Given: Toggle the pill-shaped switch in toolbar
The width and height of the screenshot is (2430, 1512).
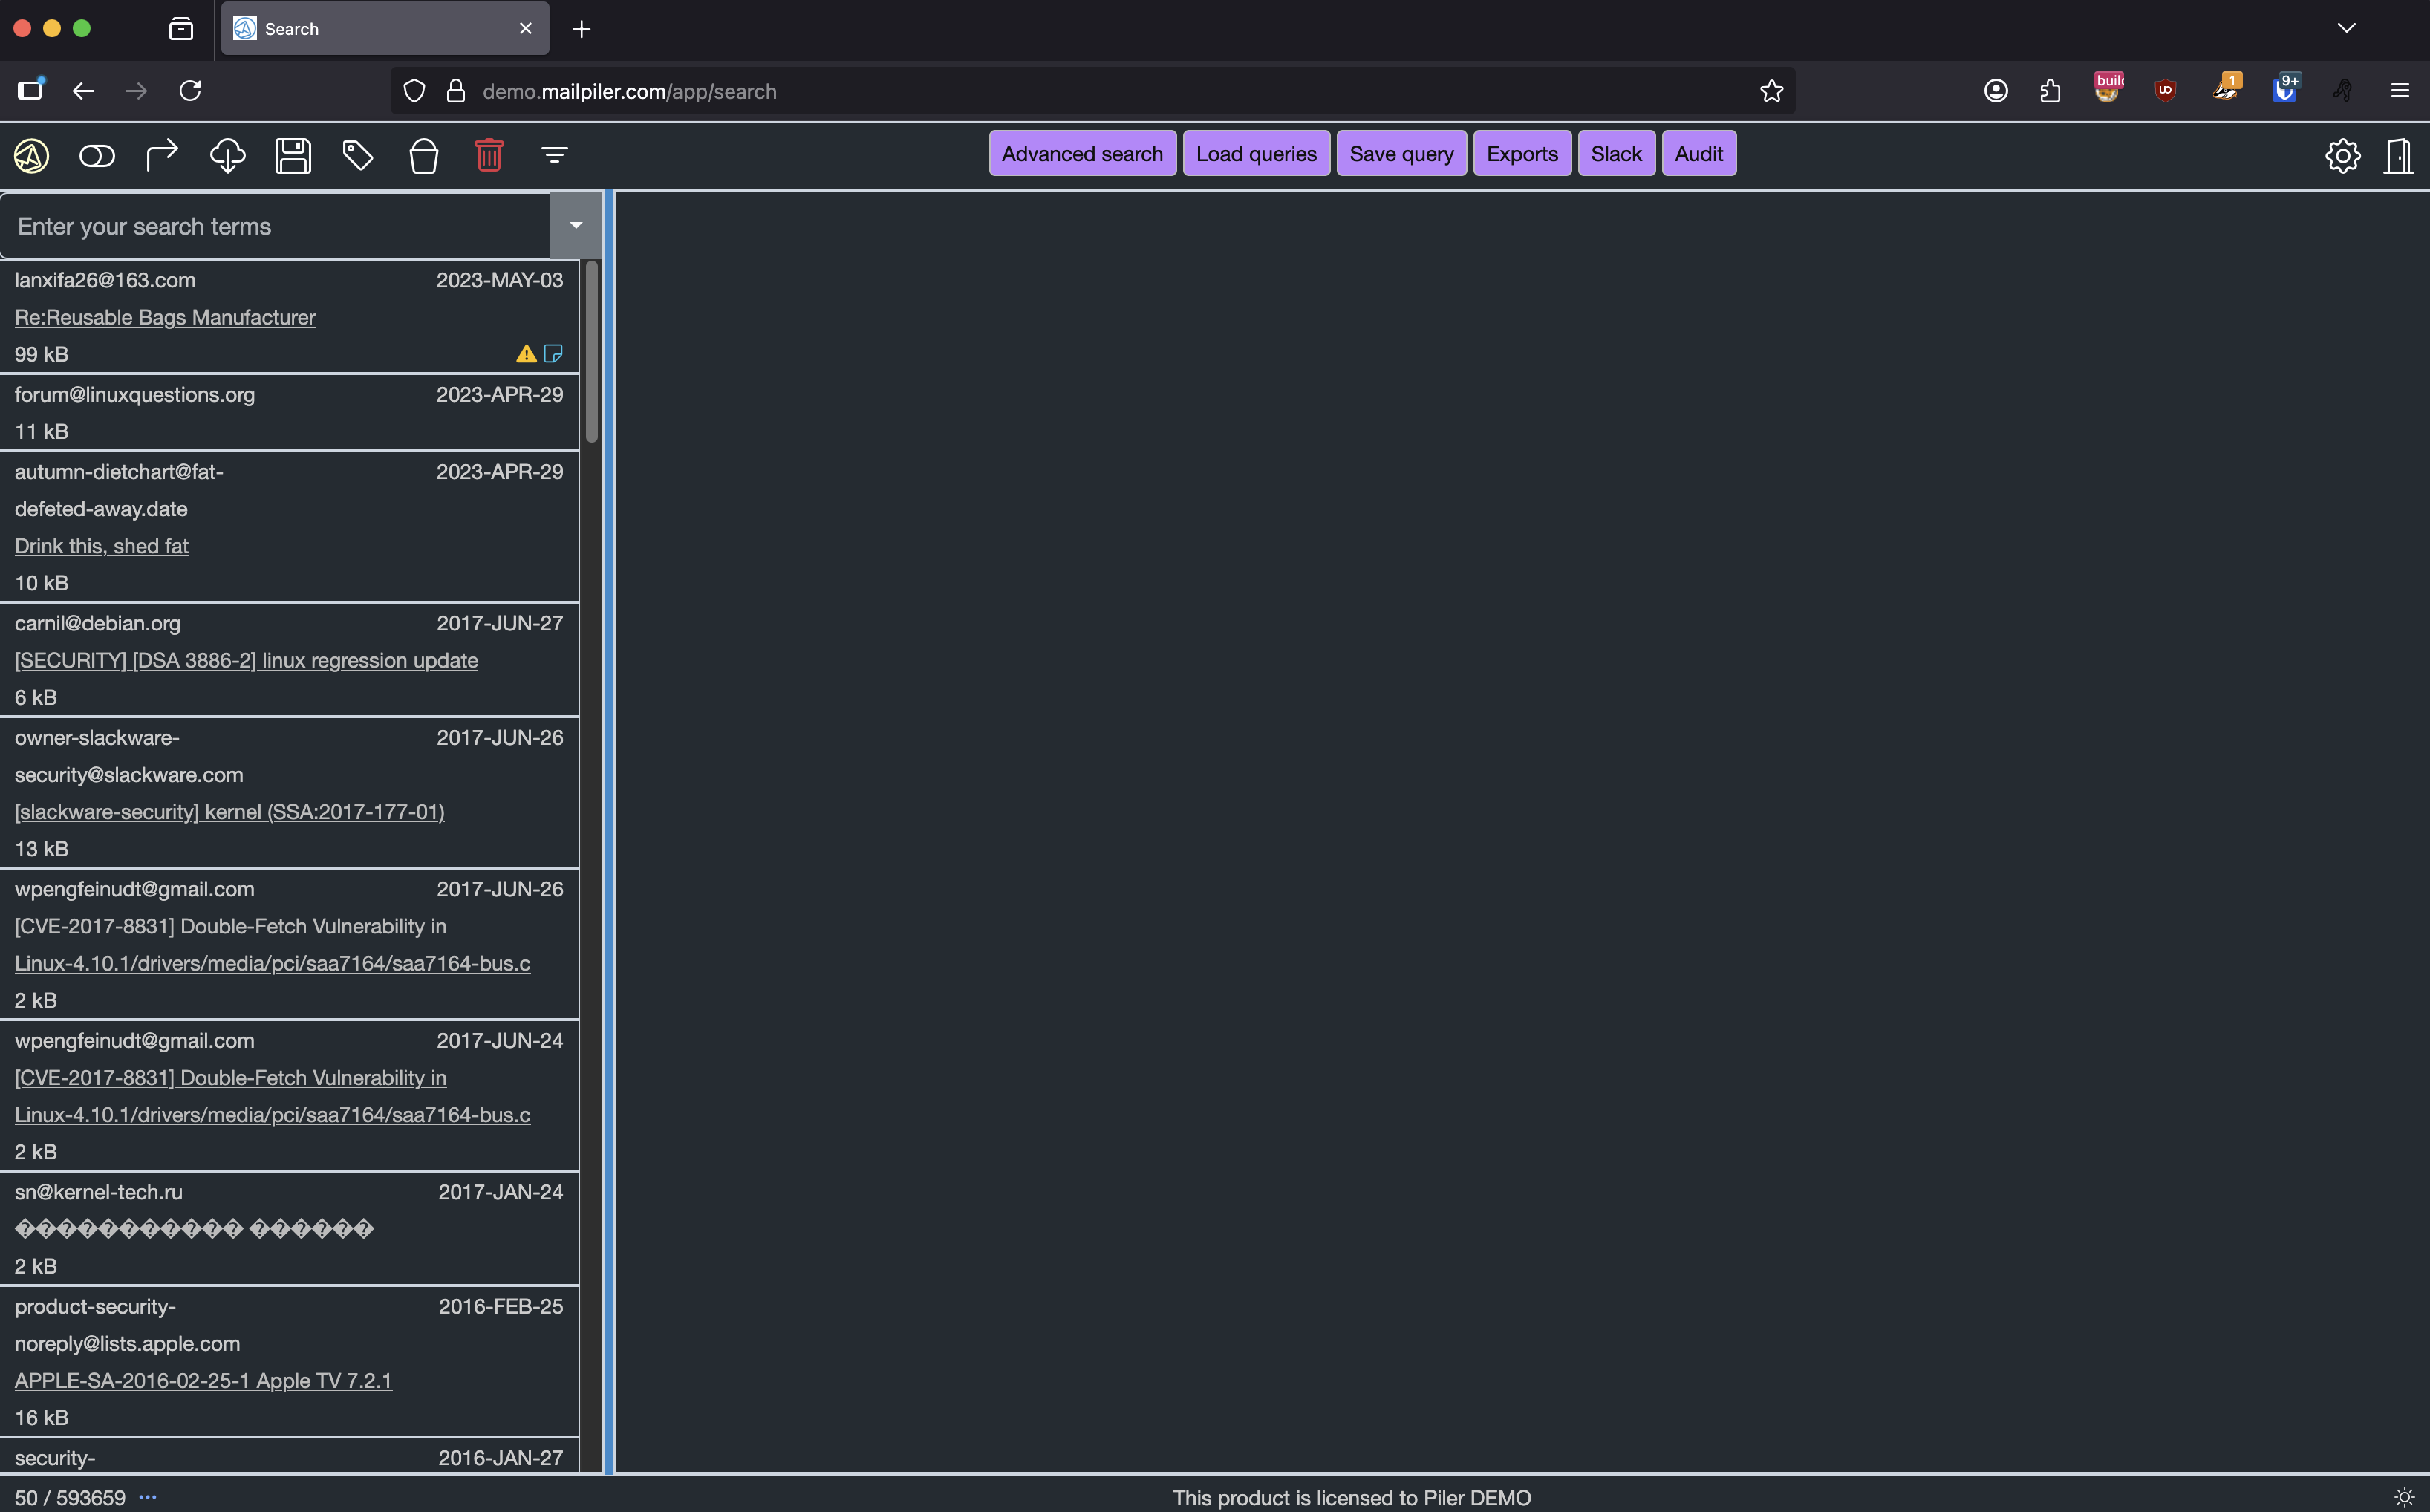Looking at the screenshot, I should click(97, 156).
